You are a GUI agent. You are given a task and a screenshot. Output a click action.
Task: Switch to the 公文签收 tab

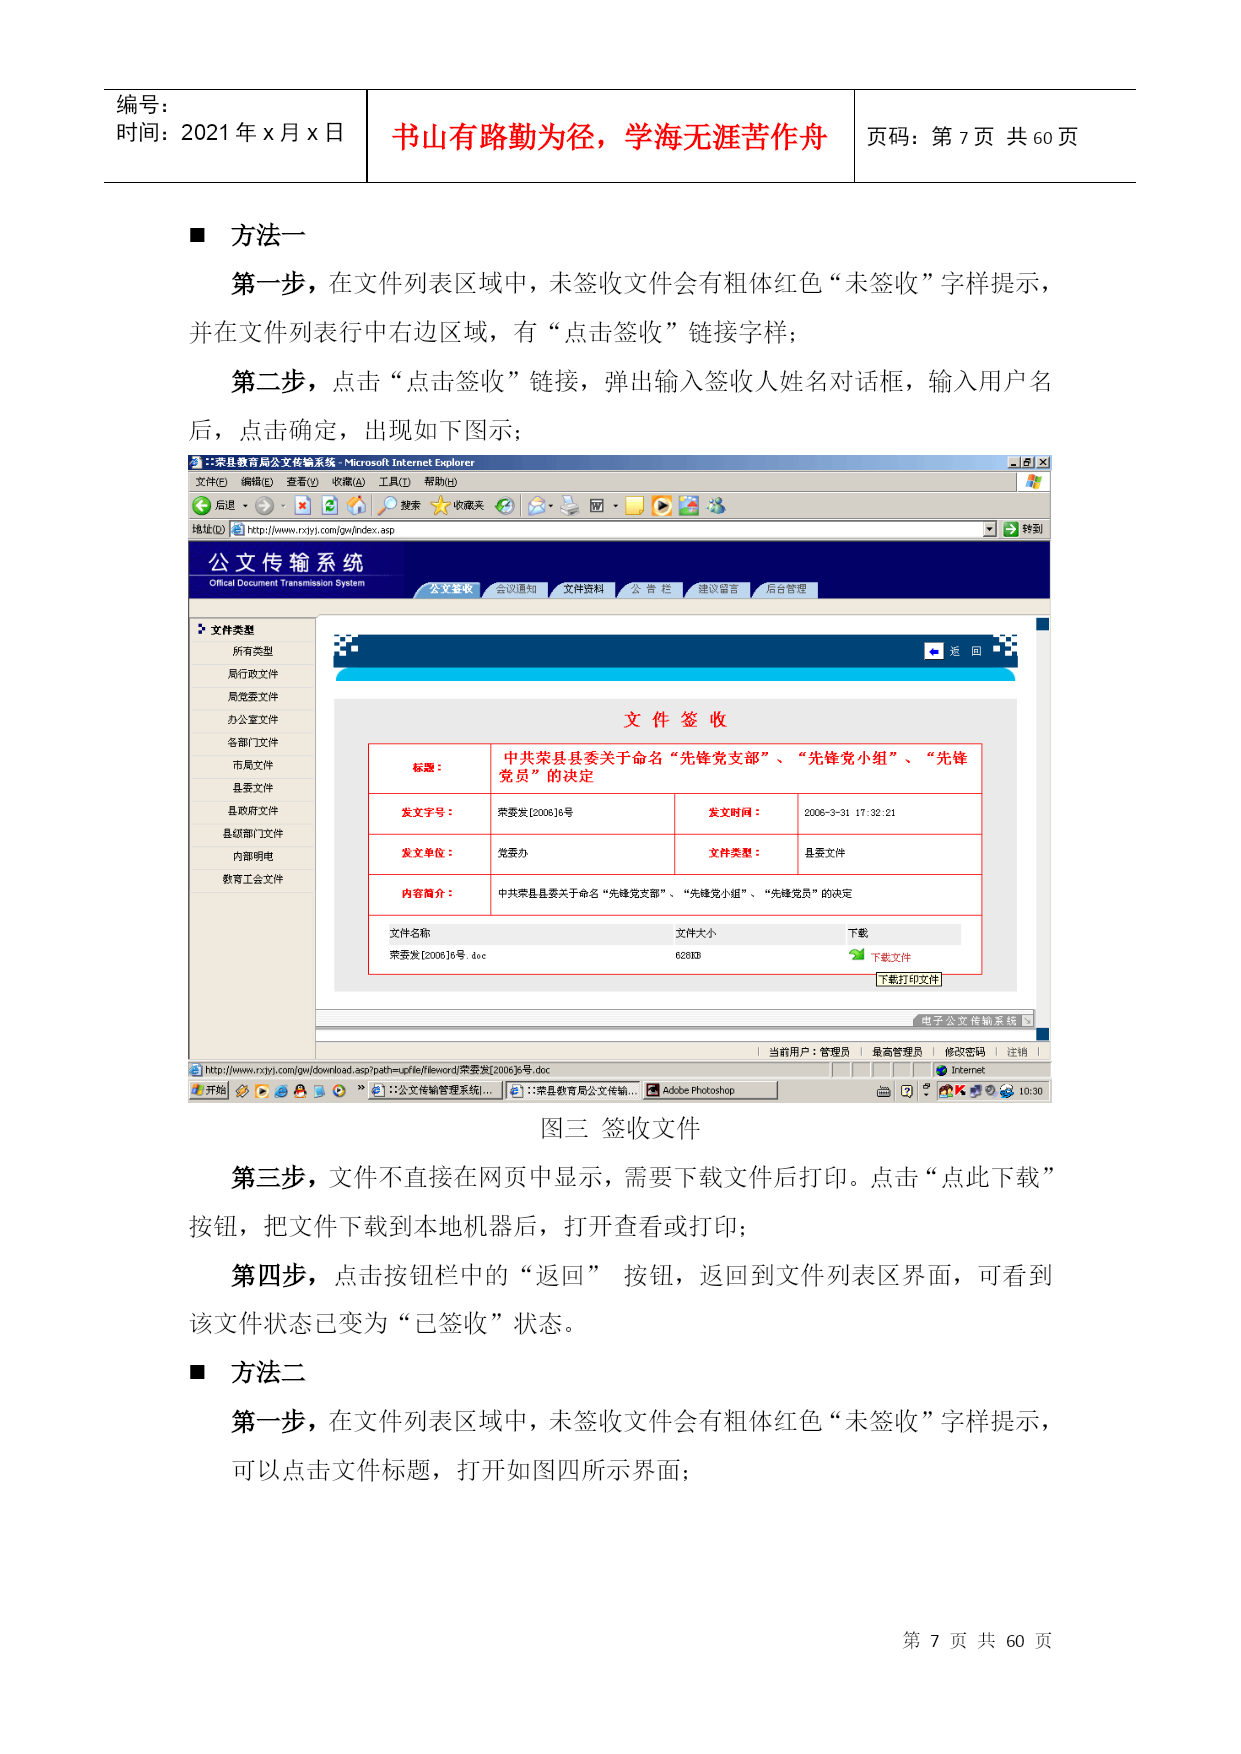(x=450, y=589)
